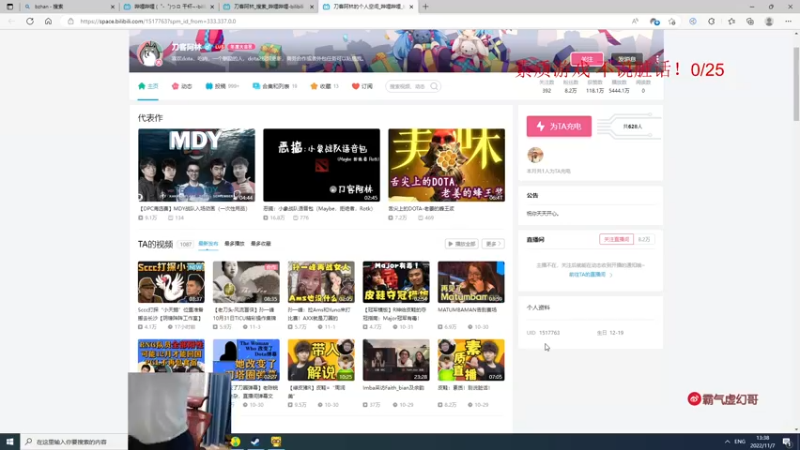Switch to the second 哔哩哔哩 browser tab
800x450 pixels.
[x=170, y=7]
